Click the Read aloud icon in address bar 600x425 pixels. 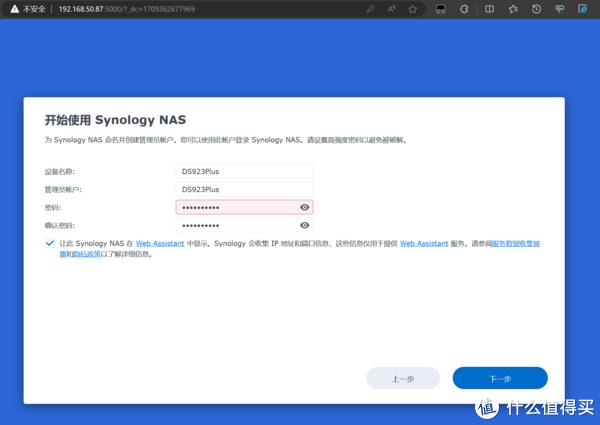coord(391,9)
